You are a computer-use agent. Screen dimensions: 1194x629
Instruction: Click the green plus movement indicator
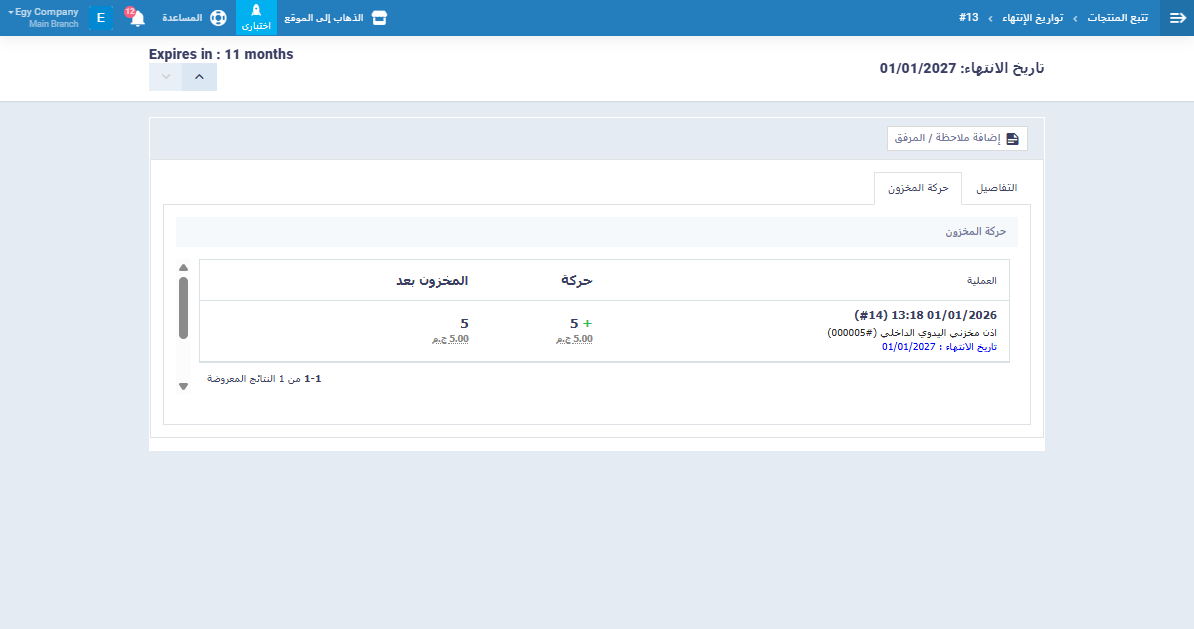[587, 323]
